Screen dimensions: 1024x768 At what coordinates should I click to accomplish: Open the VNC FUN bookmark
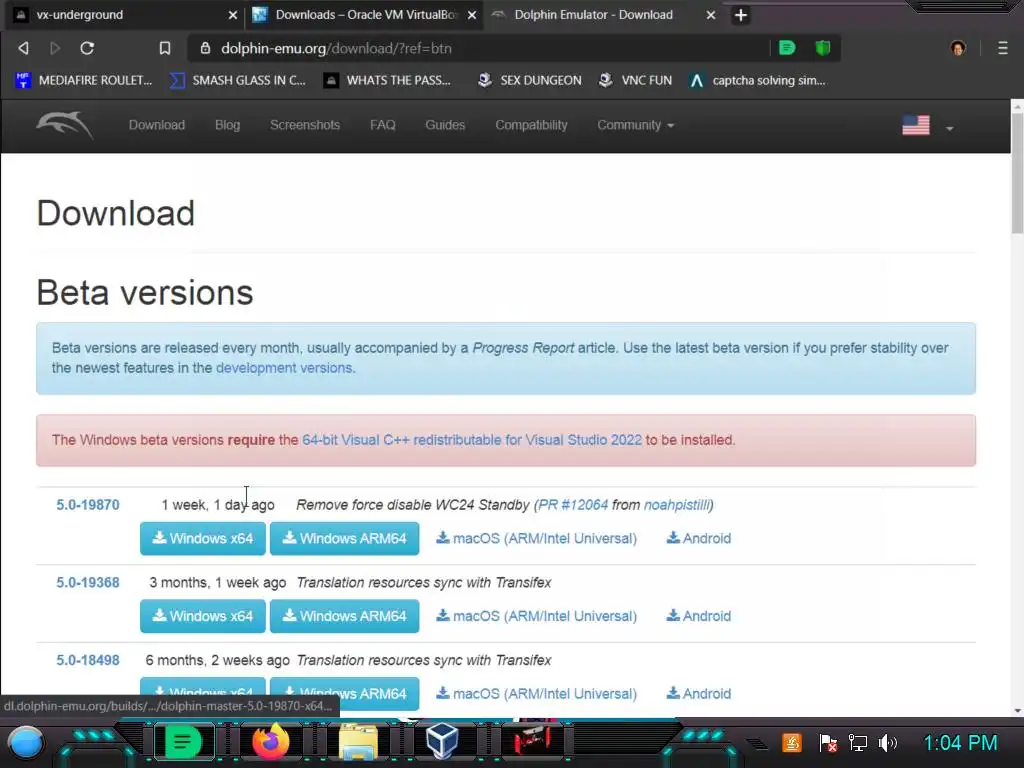click(x=635, y=80)
